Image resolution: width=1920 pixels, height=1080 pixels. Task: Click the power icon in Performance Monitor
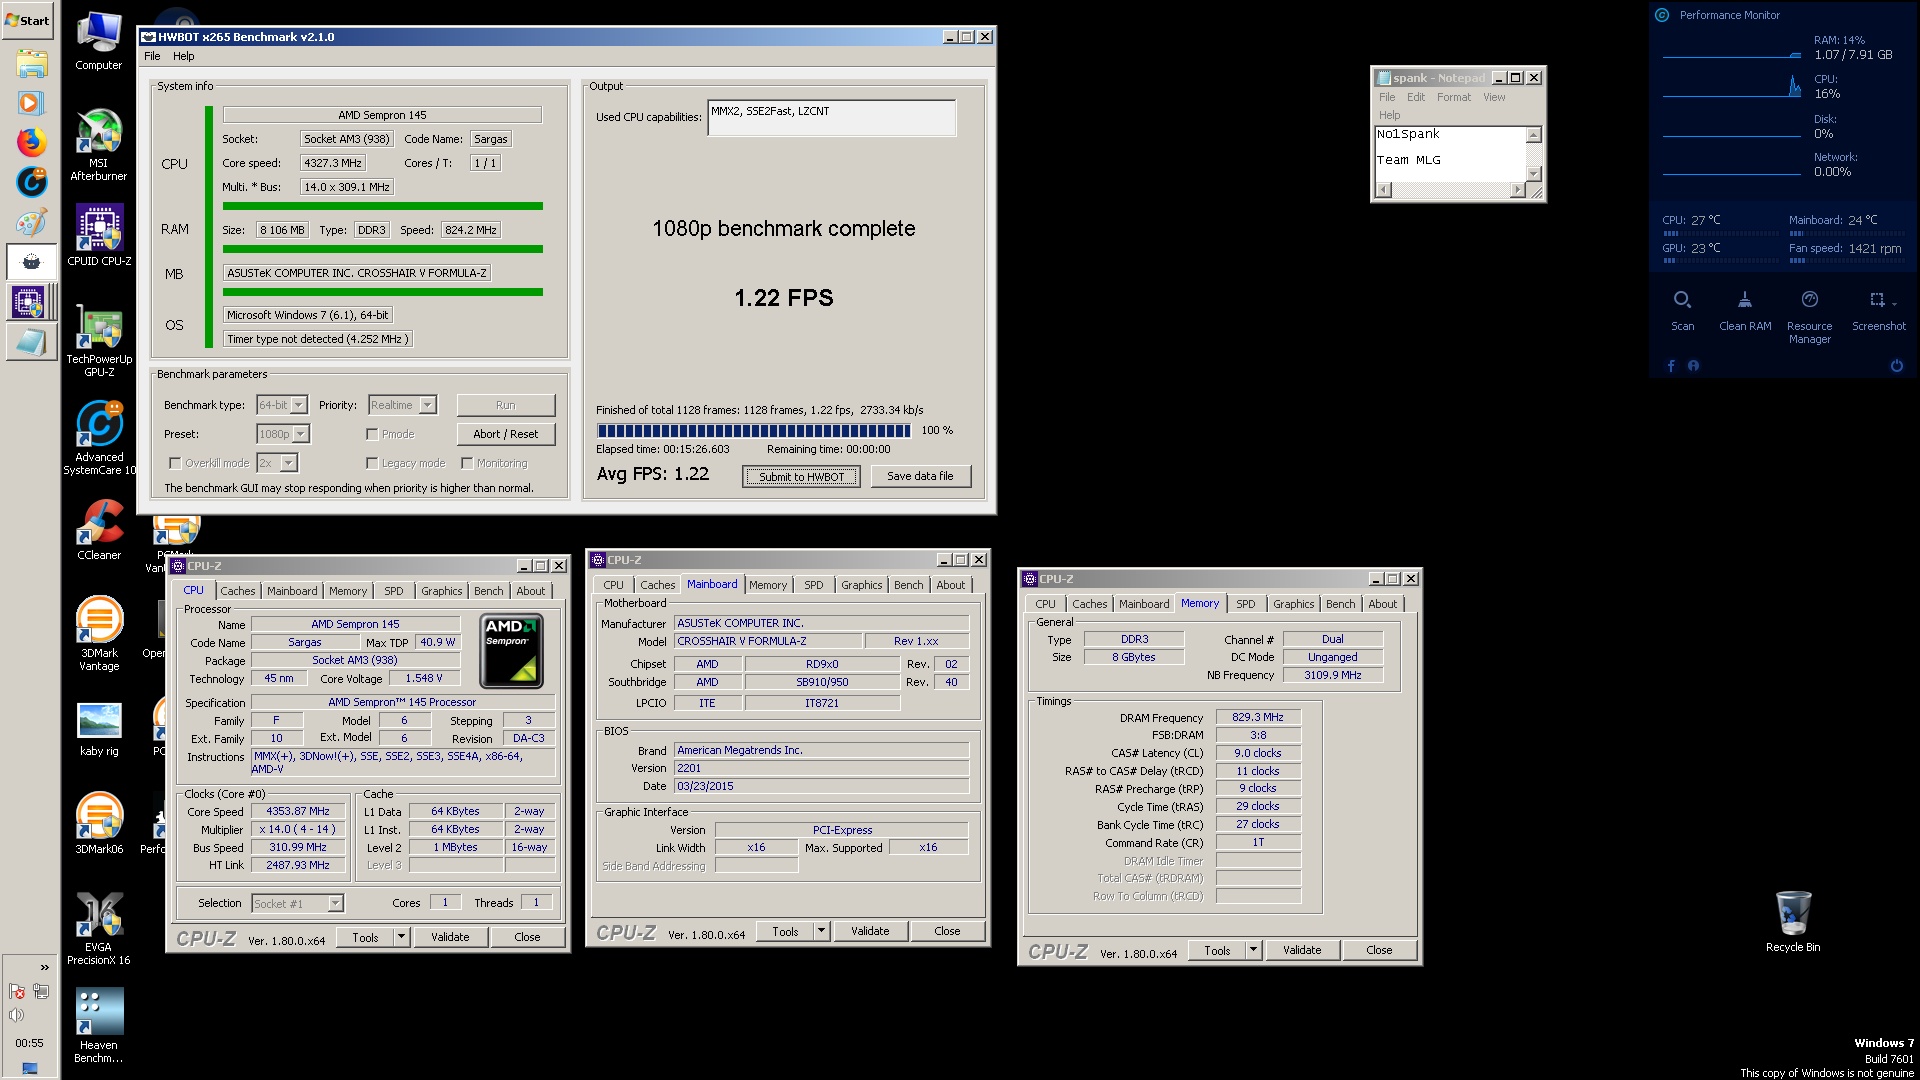pyautogui.click(x=1896, y=366)
